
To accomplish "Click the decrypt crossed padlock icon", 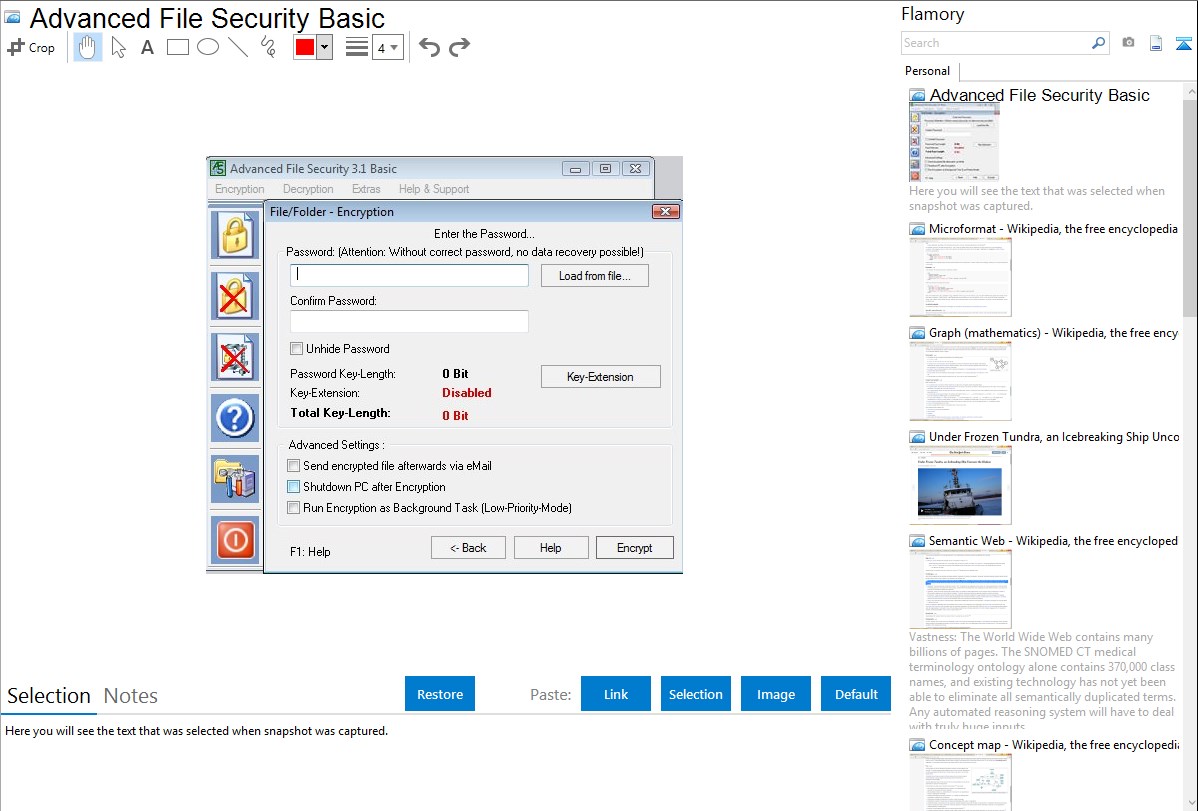I will click(x=235, y=296).
